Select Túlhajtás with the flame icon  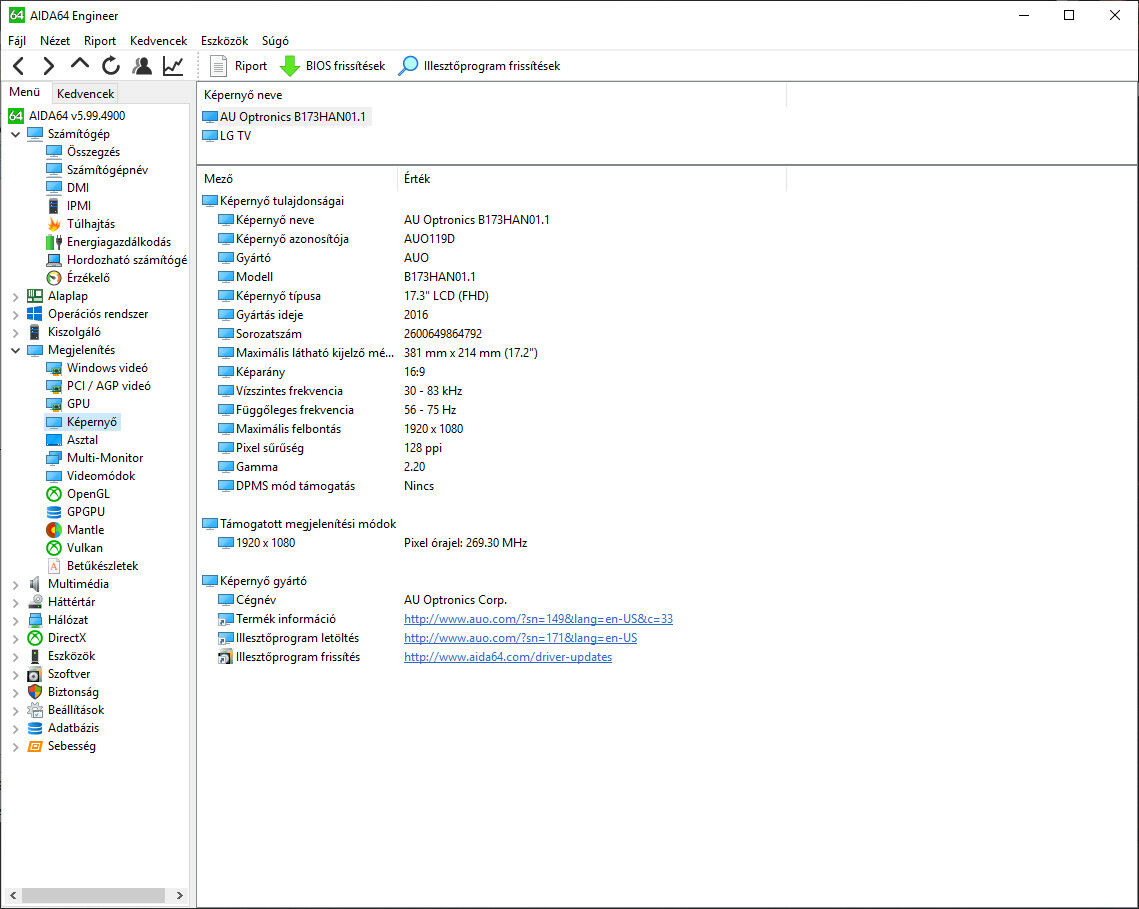pos(91,224)
